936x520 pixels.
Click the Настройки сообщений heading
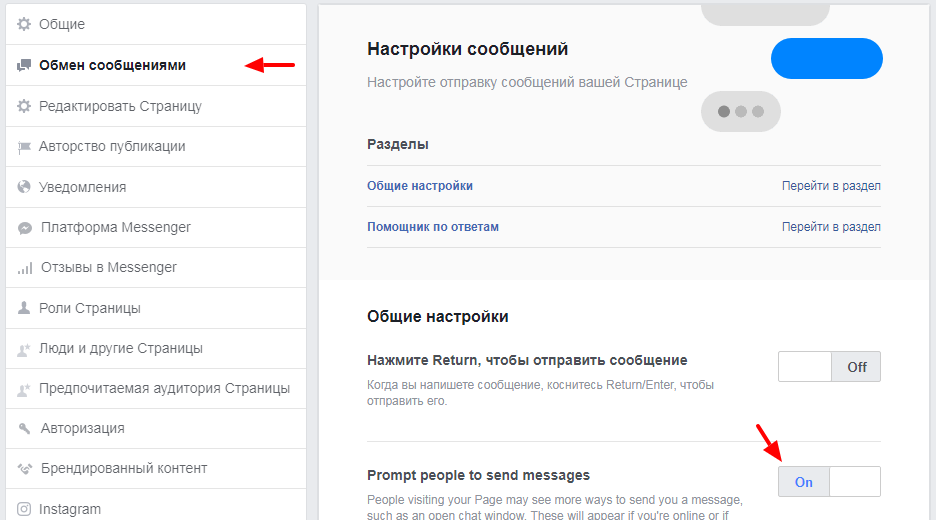467,49
